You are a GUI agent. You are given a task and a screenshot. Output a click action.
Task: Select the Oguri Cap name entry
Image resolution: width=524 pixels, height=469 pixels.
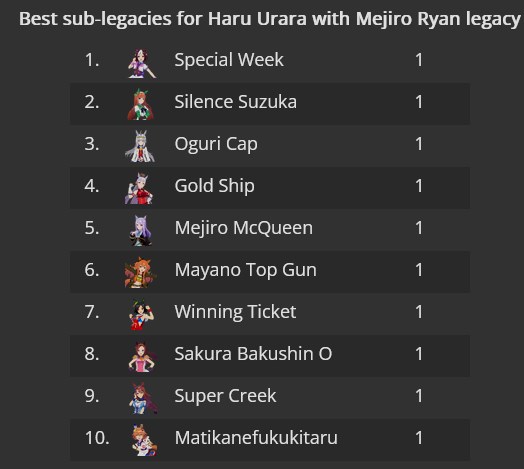pos(216,144)
